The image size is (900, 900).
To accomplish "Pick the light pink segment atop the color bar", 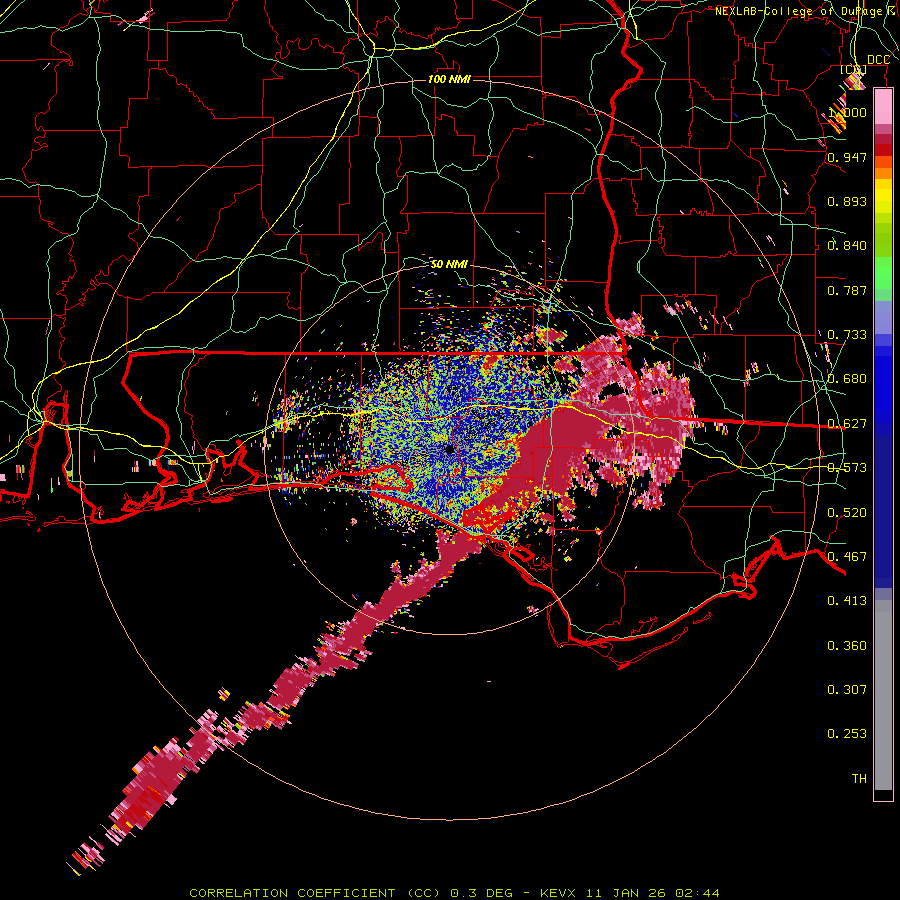I will click(x=883, y=107).
